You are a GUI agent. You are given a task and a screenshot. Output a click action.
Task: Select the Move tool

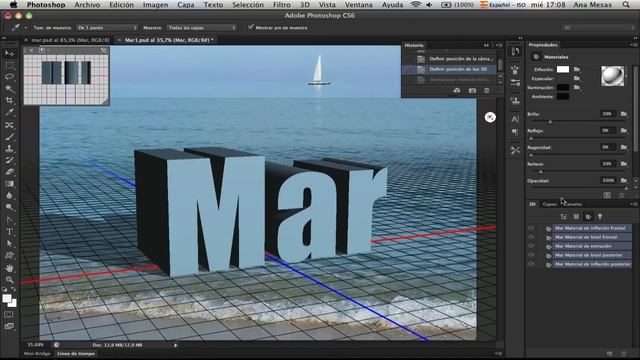(9, 53)
